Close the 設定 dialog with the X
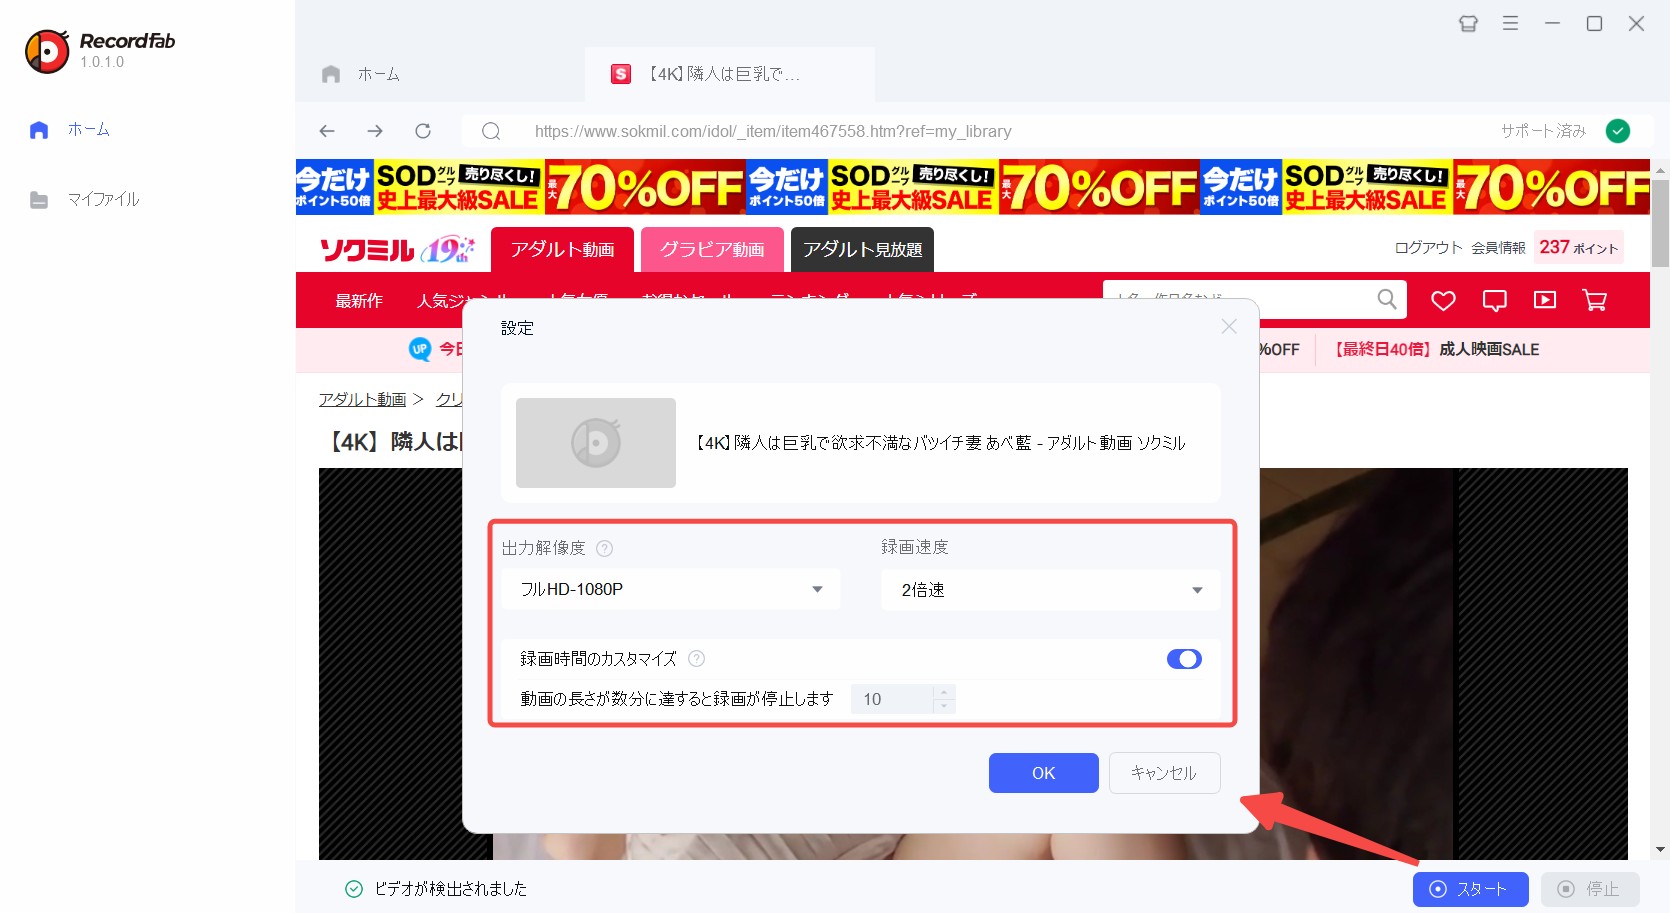The width and height of the screenshot is (1670, 913). click(x=1229, y=327)
